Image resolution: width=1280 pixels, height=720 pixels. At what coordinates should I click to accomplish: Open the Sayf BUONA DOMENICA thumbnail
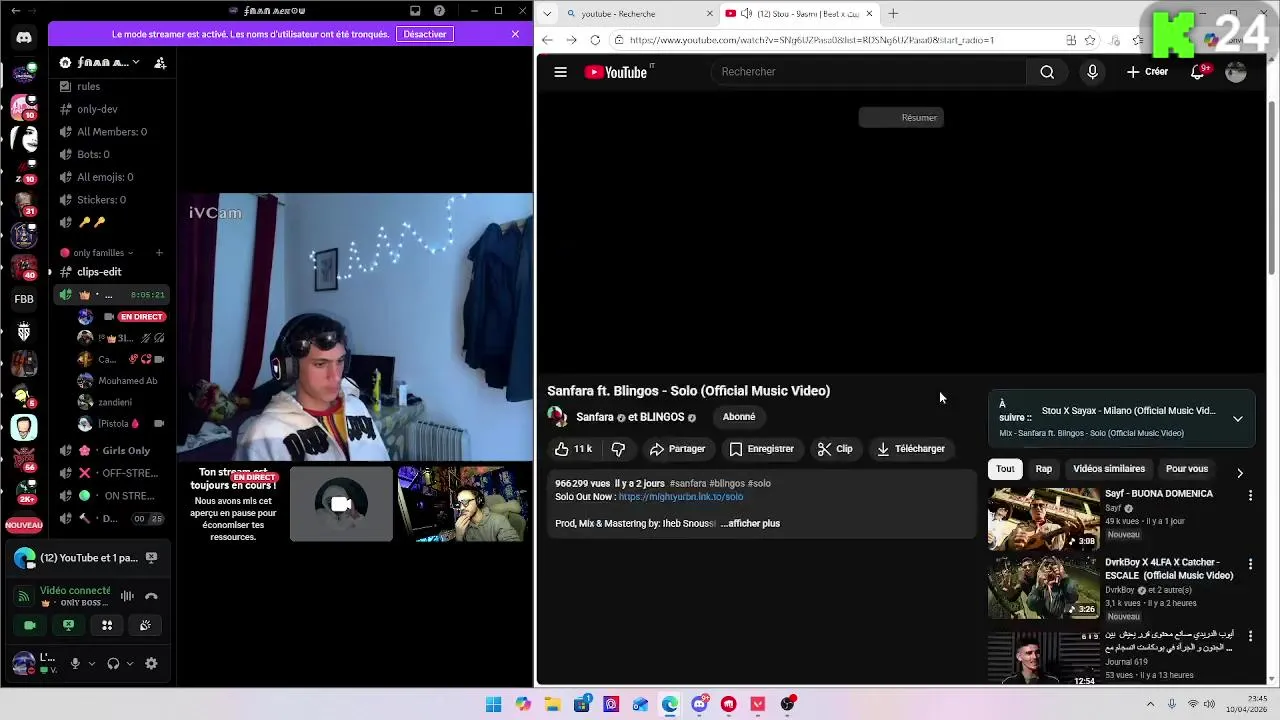pyautogui.click(x=1043, y=519)
